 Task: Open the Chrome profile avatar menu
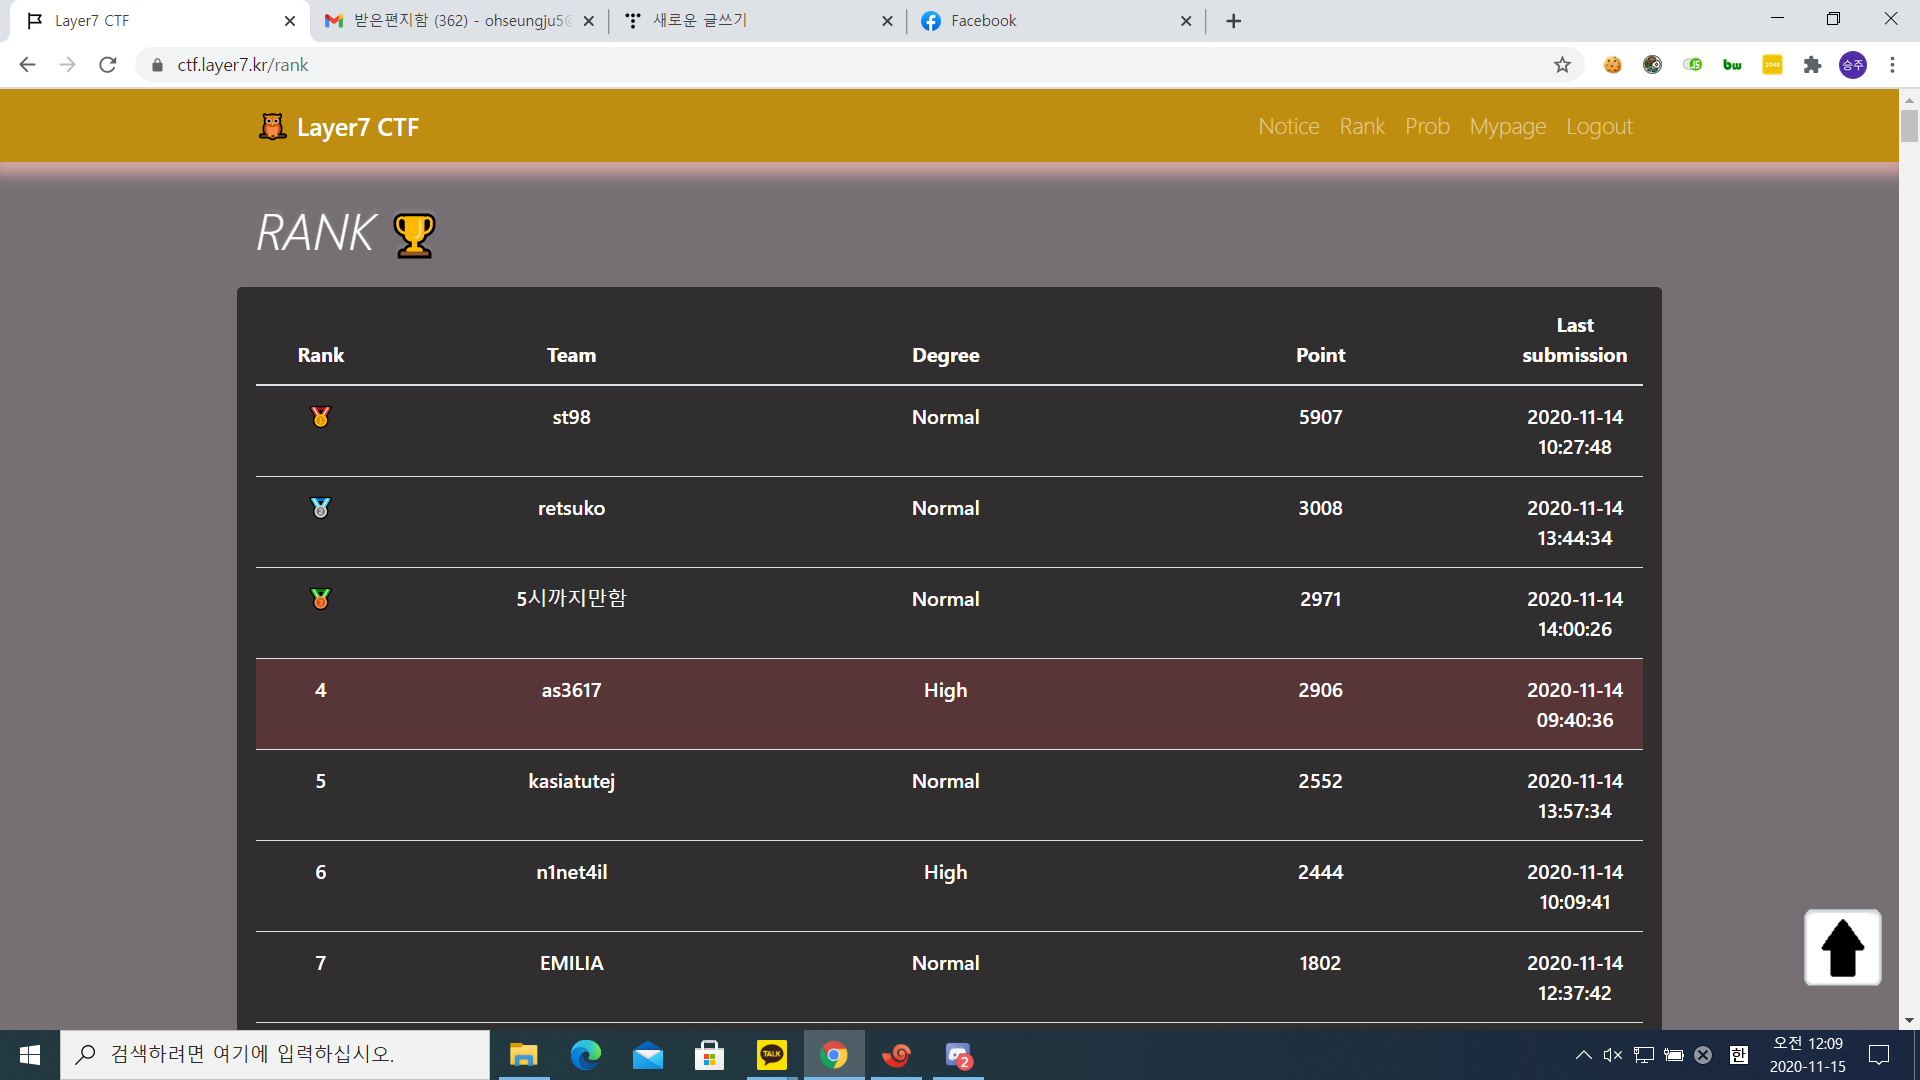pos(1852,65)
